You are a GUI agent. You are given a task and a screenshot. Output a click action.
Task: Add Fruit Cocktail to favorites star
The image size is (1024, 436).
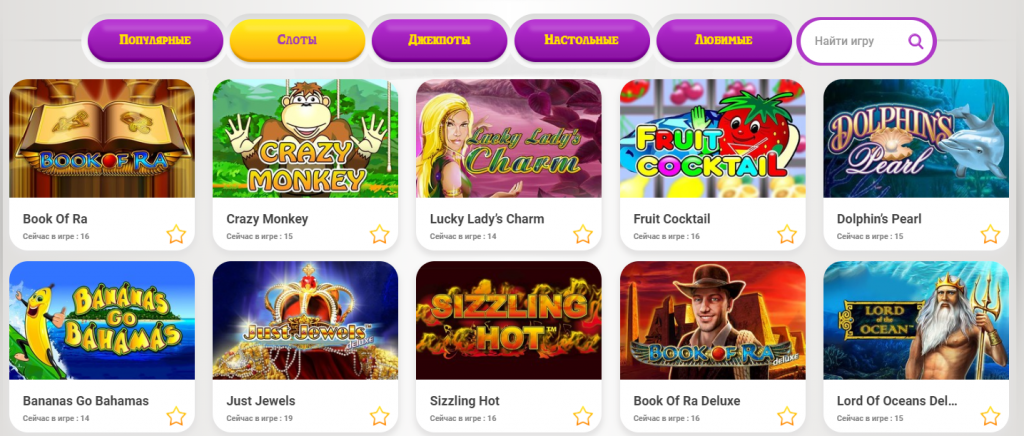(787, 234)
